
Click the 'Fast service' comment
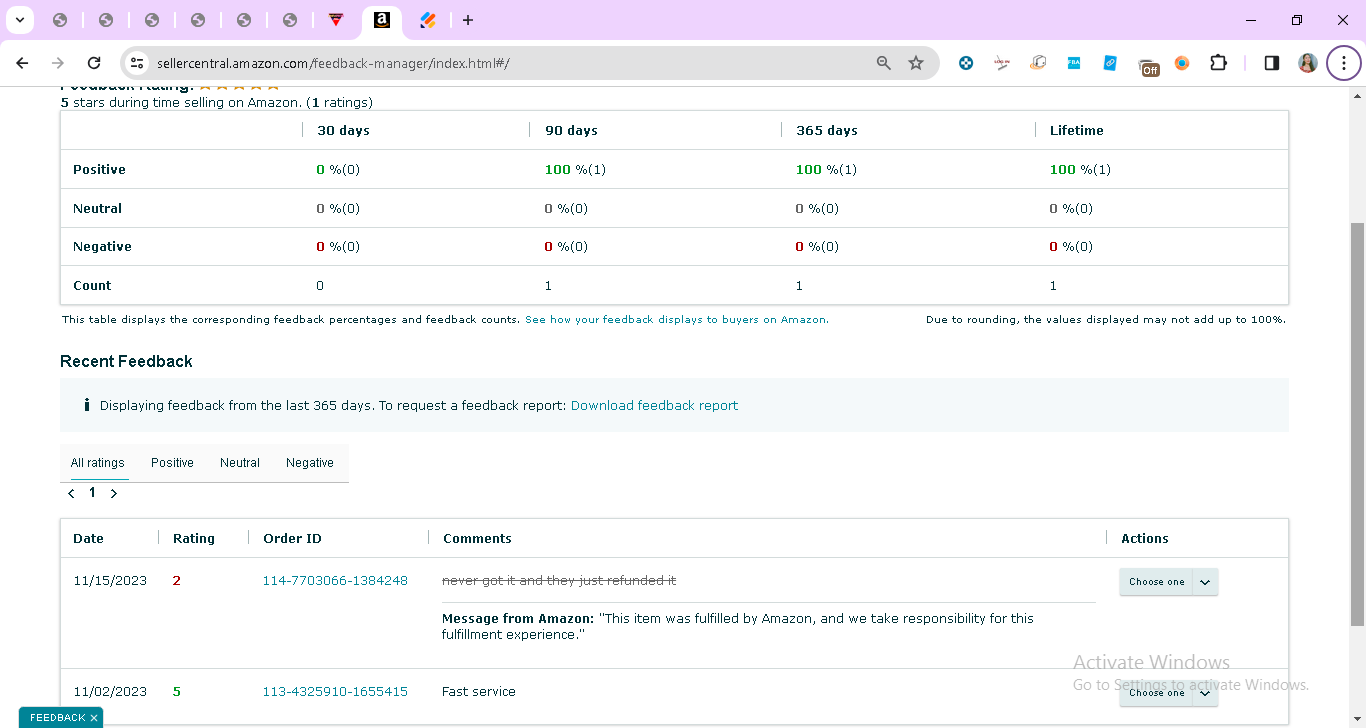(x=479, y=692)
